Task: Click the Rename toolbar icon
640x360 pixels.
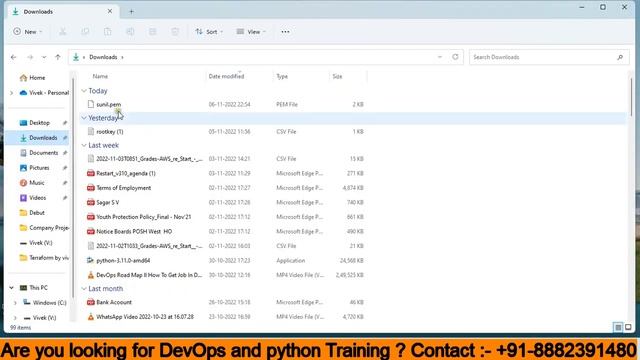Action: click(x=130, y=31)
